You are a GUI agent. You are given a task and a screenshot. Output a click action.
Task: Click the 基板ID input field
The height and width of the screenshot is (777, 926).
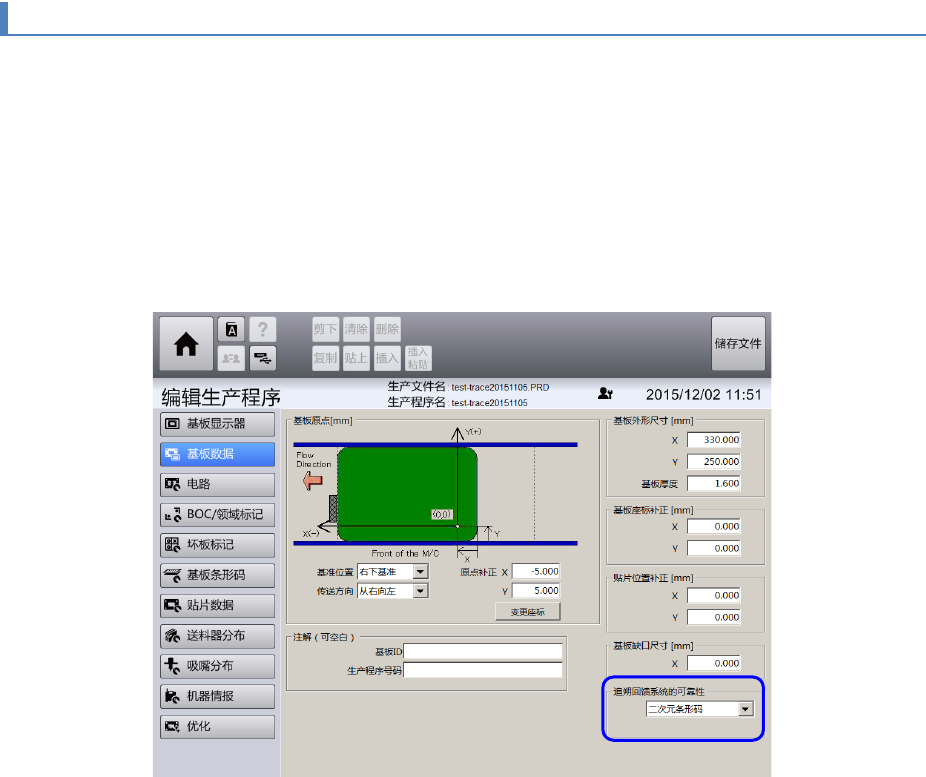coord(483,651)
